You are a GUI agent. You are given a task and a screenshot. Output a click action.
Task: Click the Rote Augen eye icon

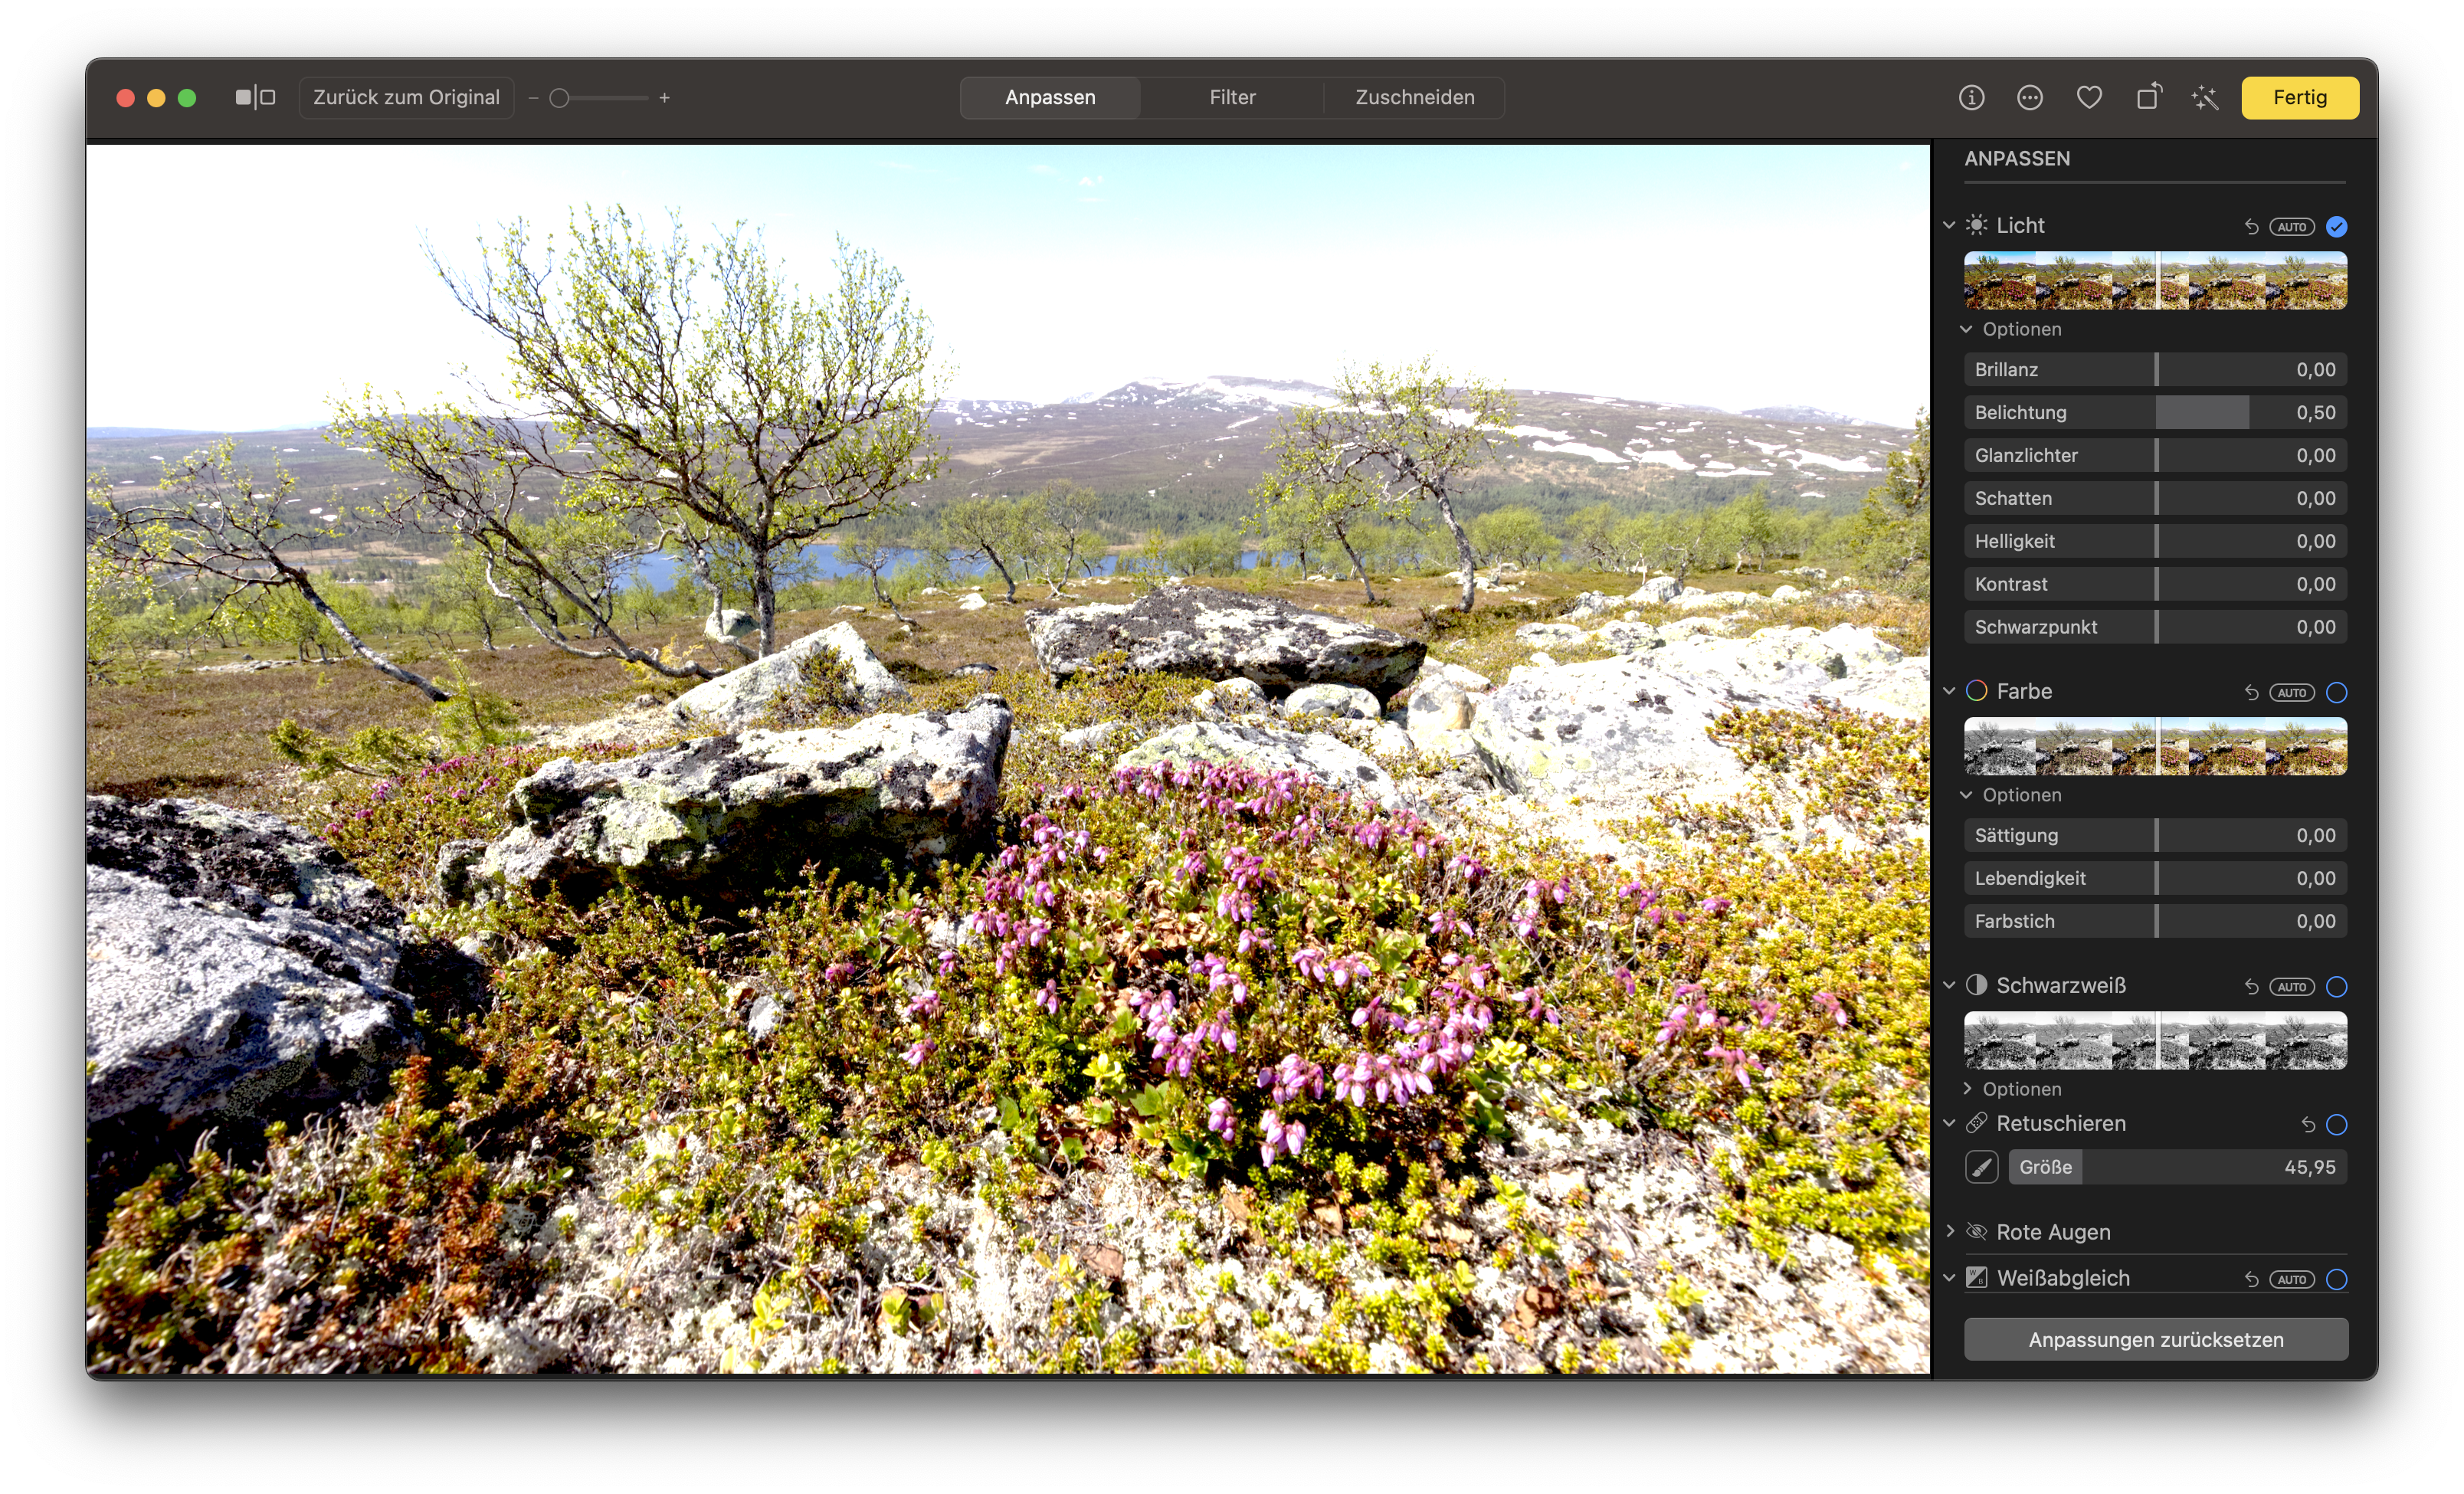[1976, 1232]
